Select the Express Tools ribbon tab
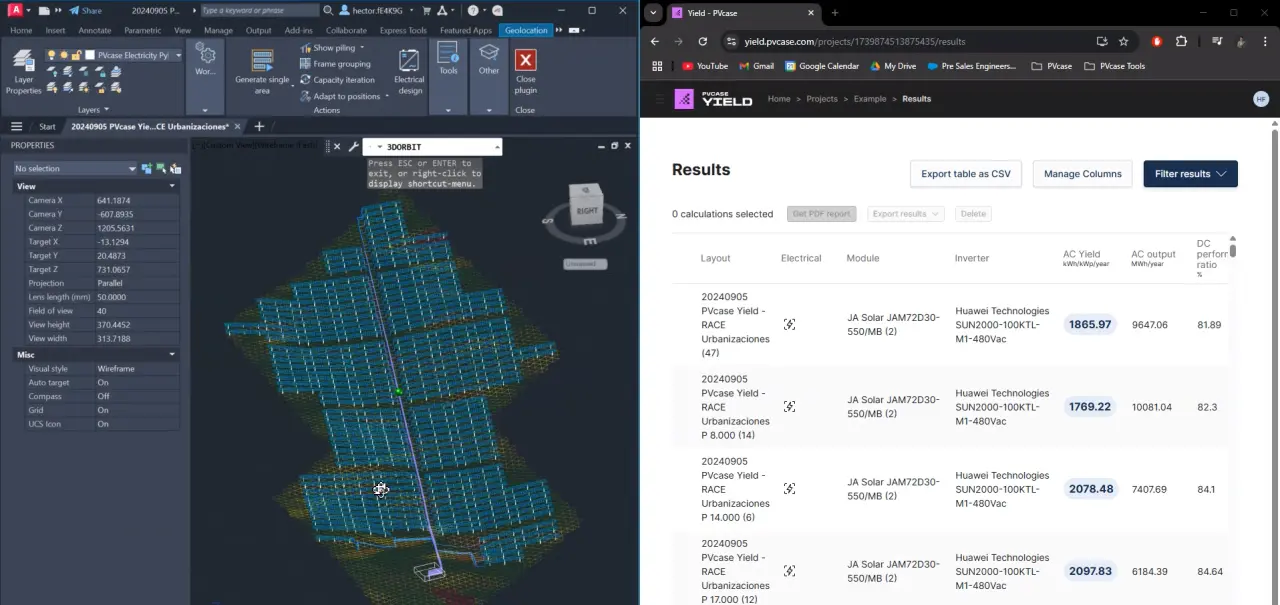The width and height of the screenshot is (1280, 605). (403, 30)
